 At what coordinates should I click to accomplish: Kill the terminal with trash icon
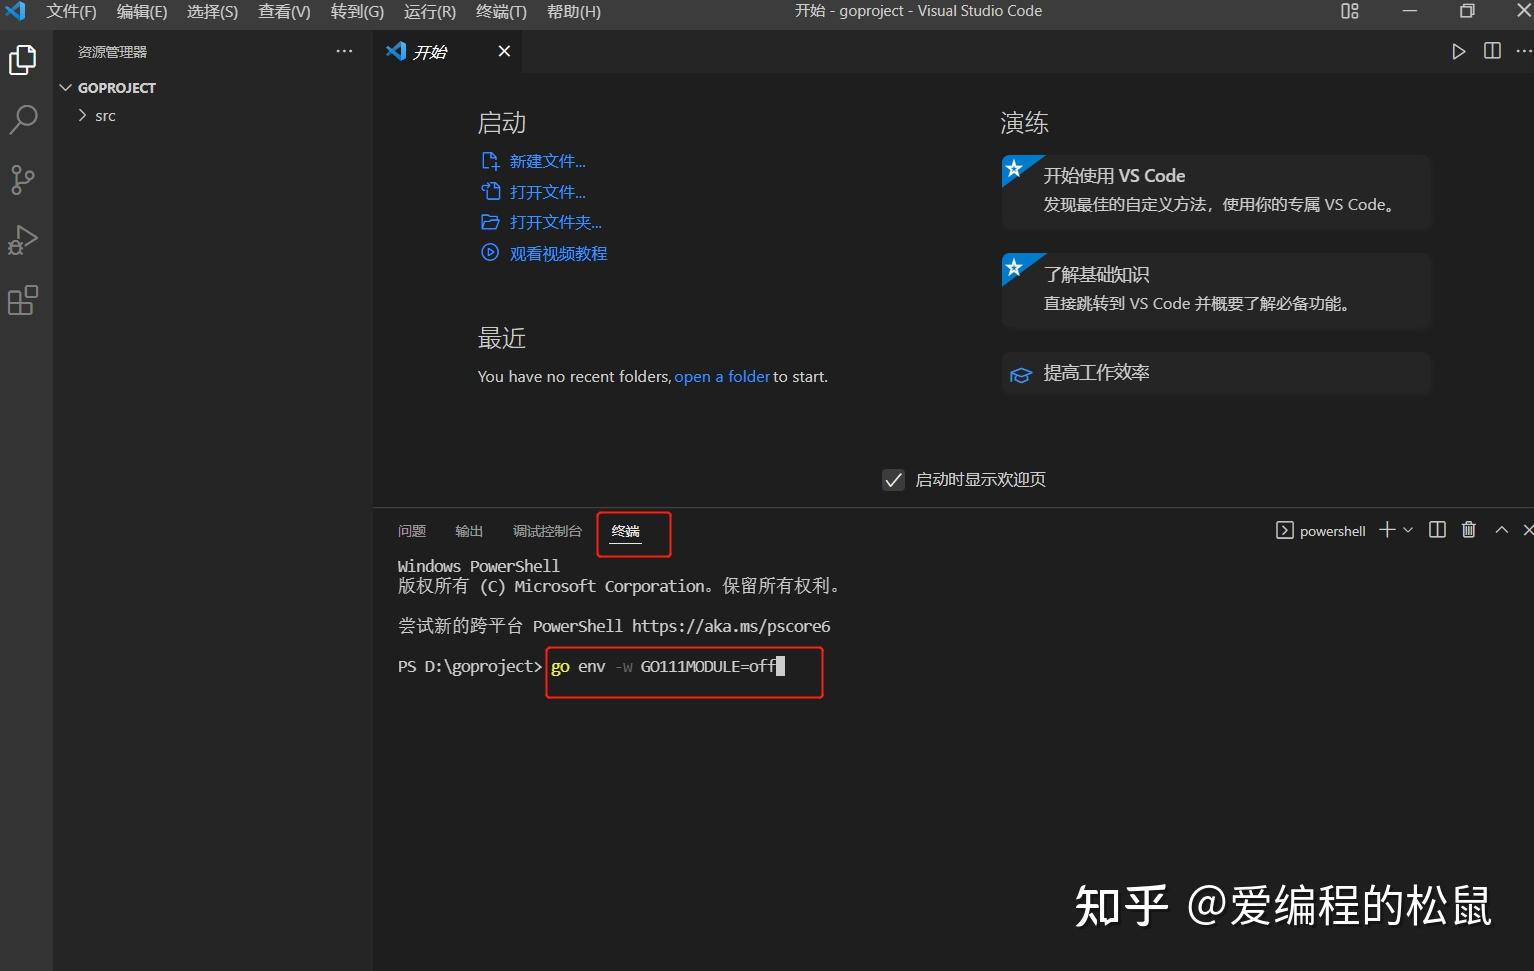[x=1468, y=530]
